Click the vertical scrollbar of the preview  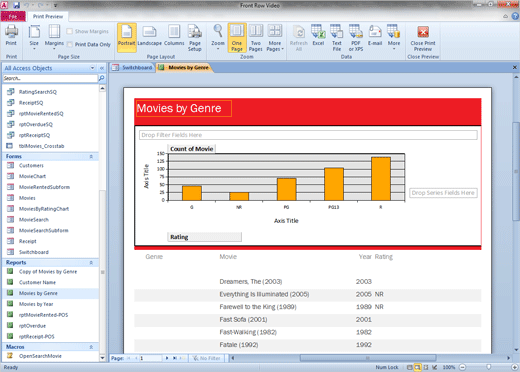pos(516,172)
